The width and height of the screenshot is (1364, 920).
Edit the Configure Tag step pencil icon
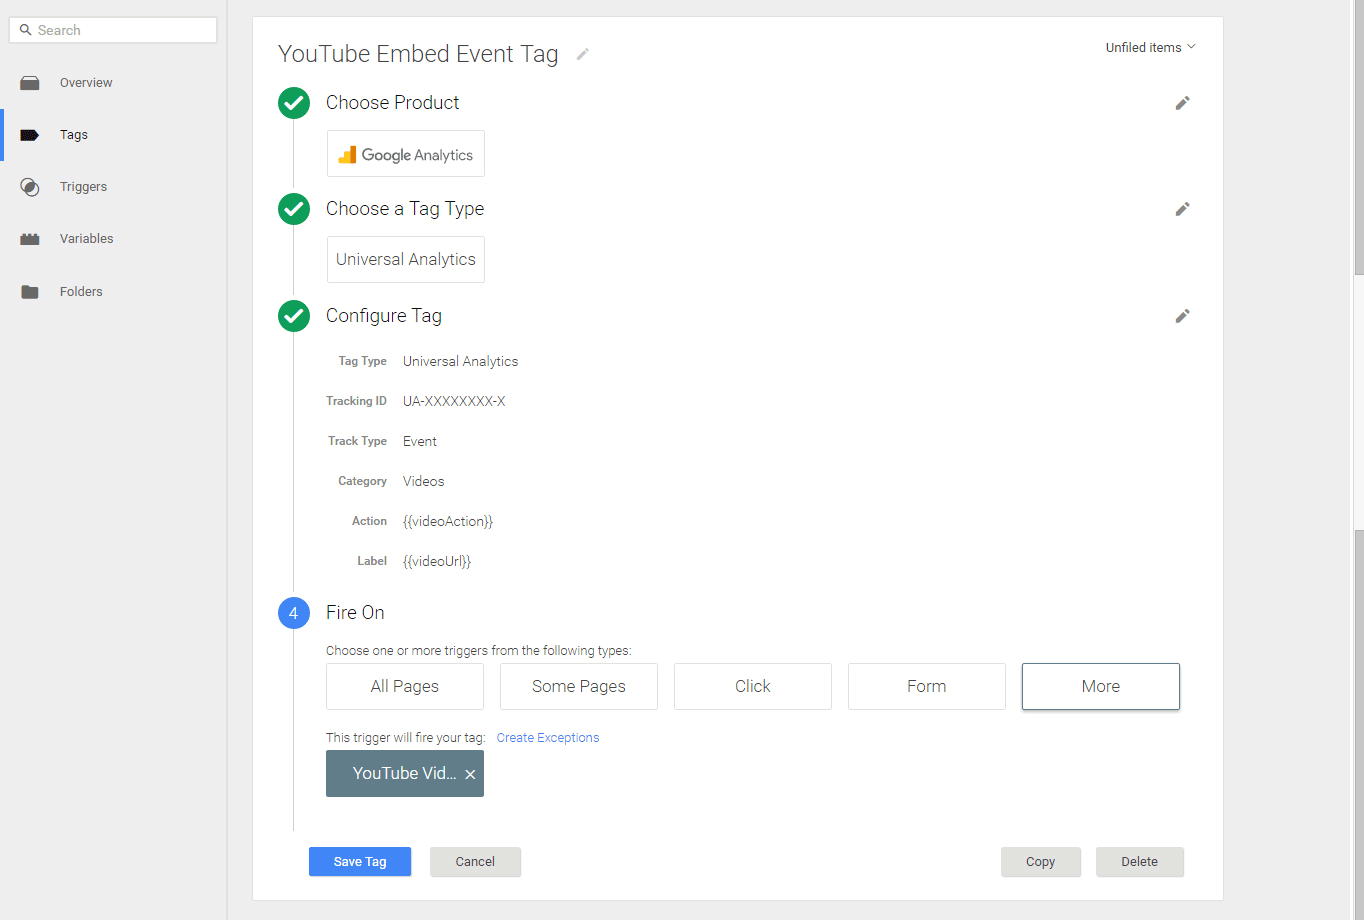point(1182,315)
